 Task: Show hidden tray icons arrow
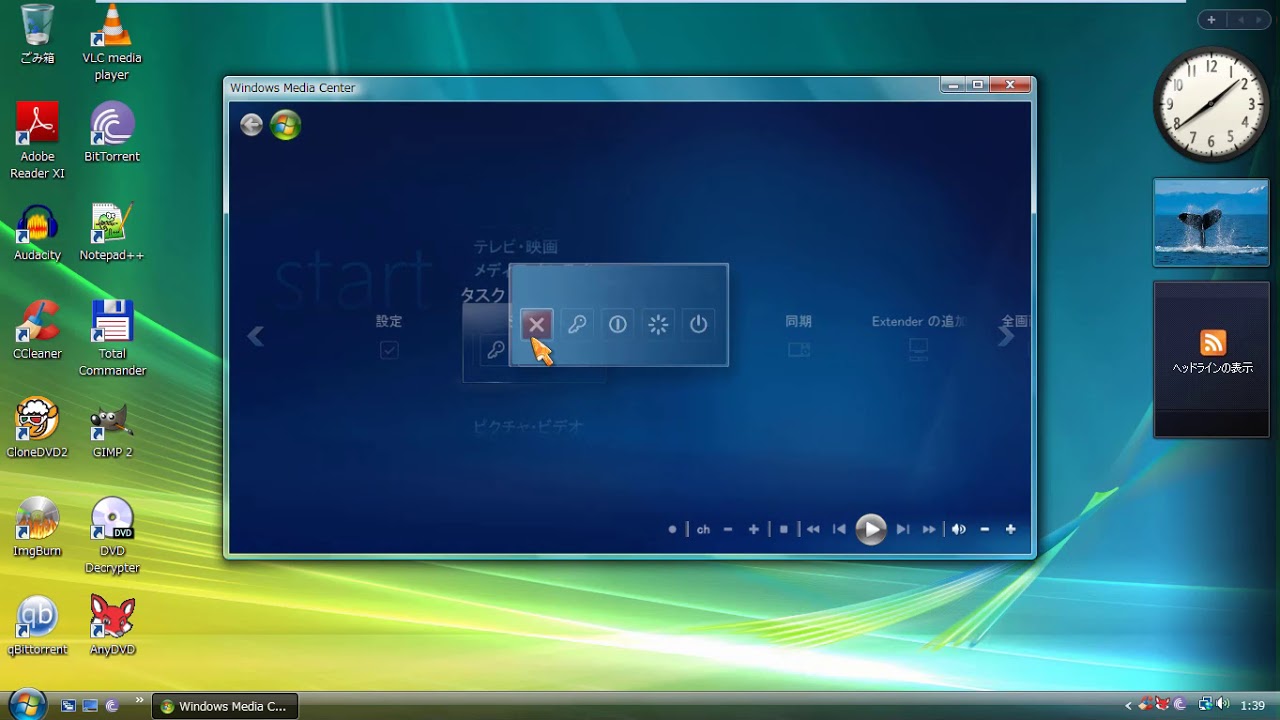point(1129,706)
